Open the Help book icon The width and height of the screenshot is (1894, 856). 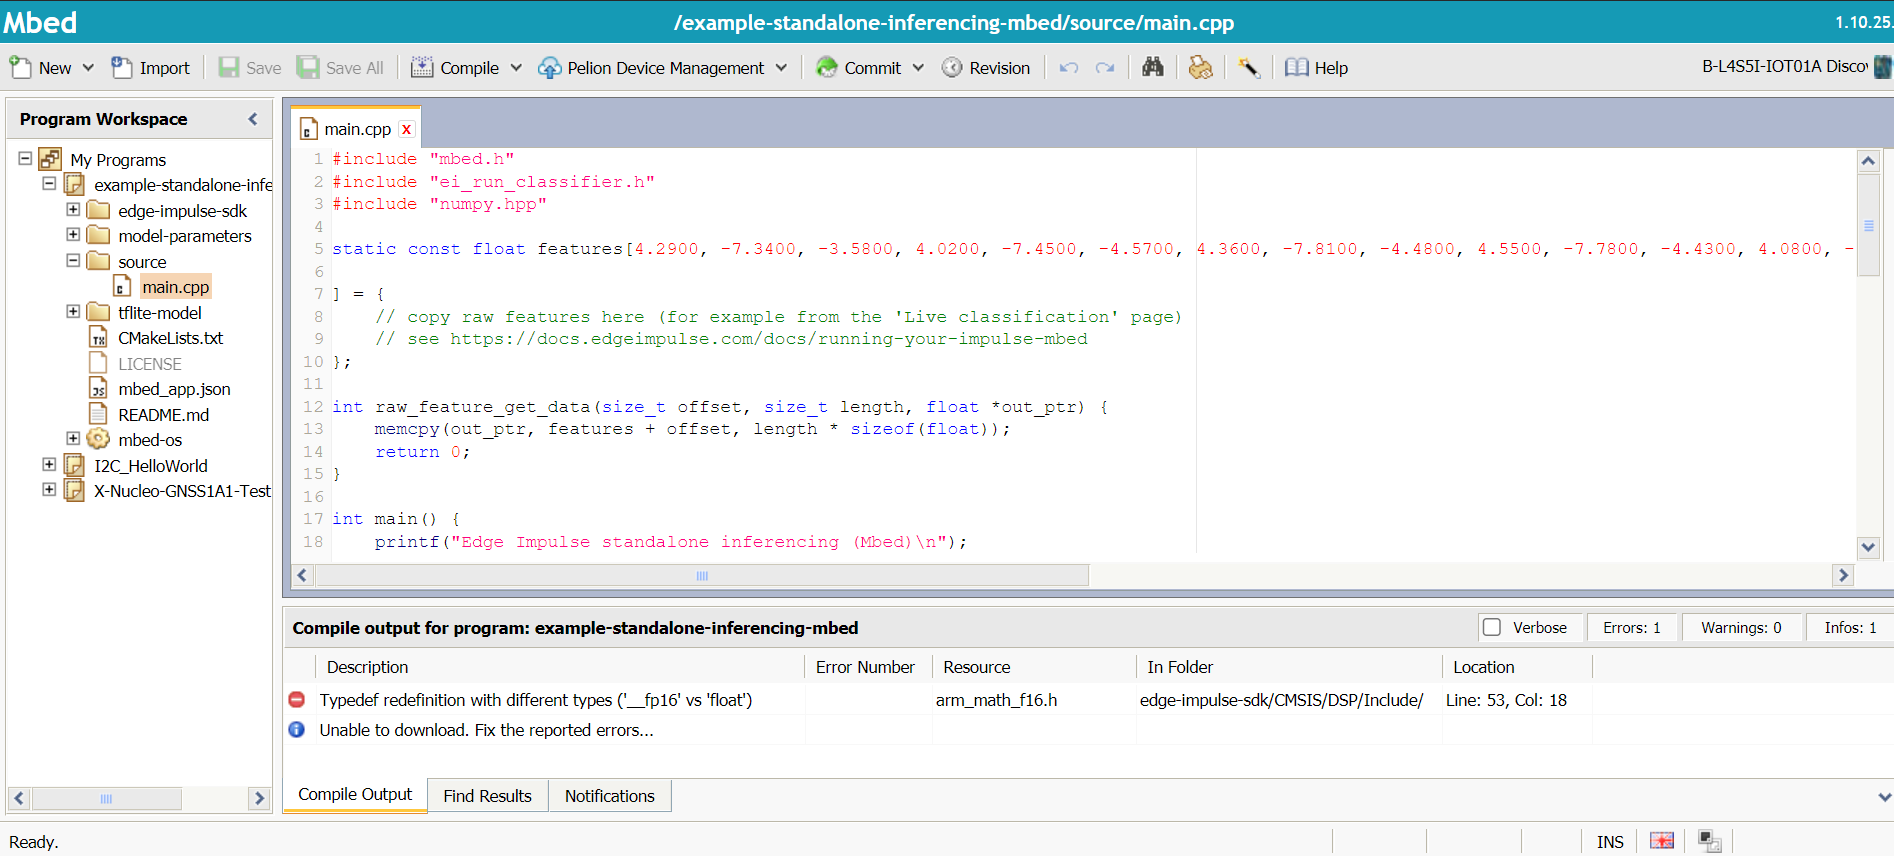click(x=1297, y=67)
